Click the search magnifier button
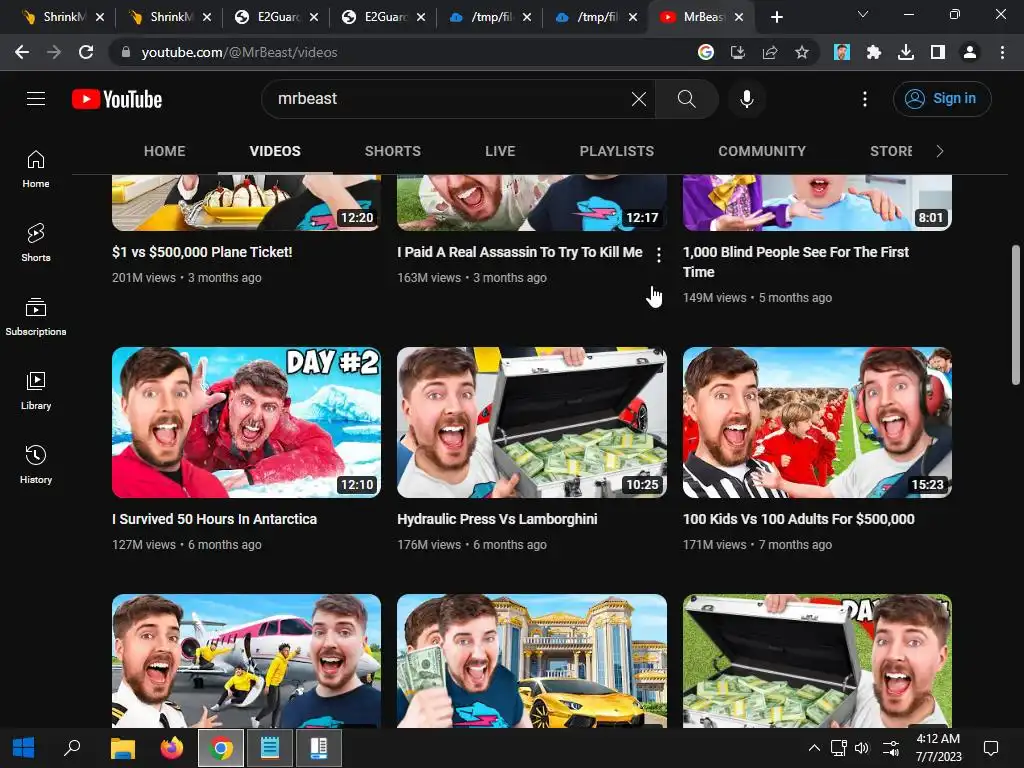1024x768 pixels. coord(686,99)
